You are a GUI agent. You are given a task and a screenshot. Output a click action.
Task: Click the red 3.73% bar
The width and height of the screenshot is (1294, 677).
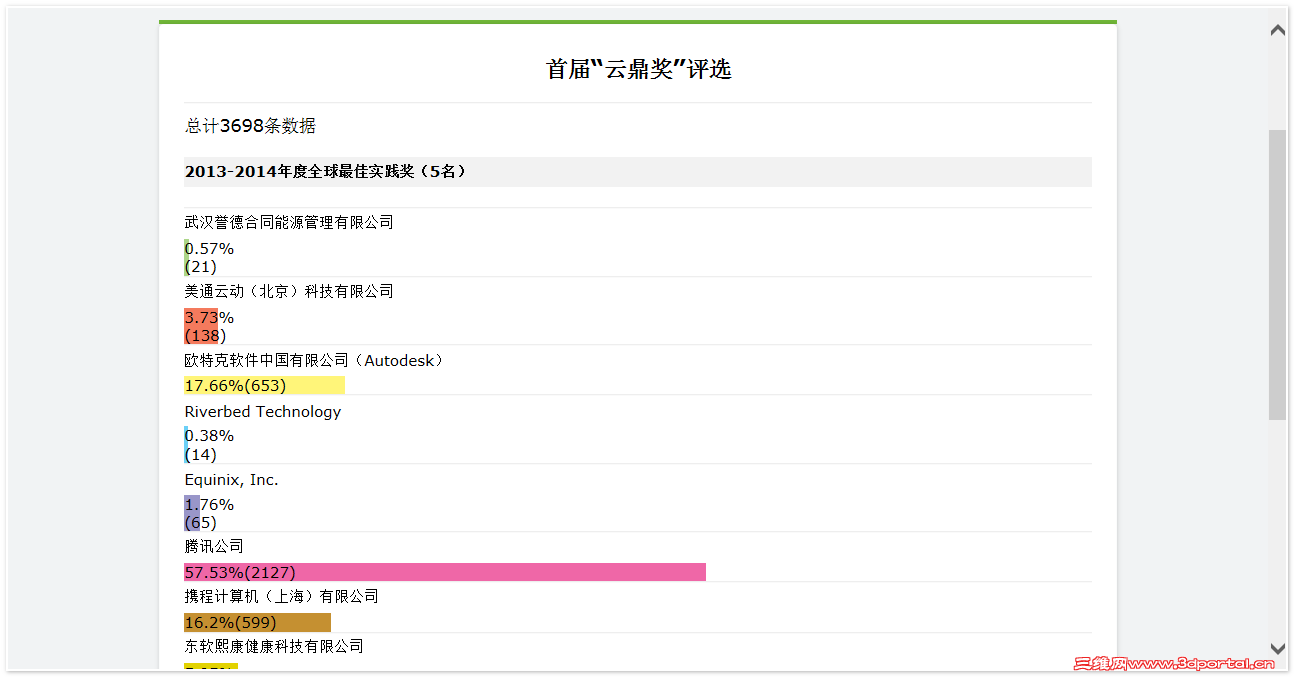(x=201, y=326)
